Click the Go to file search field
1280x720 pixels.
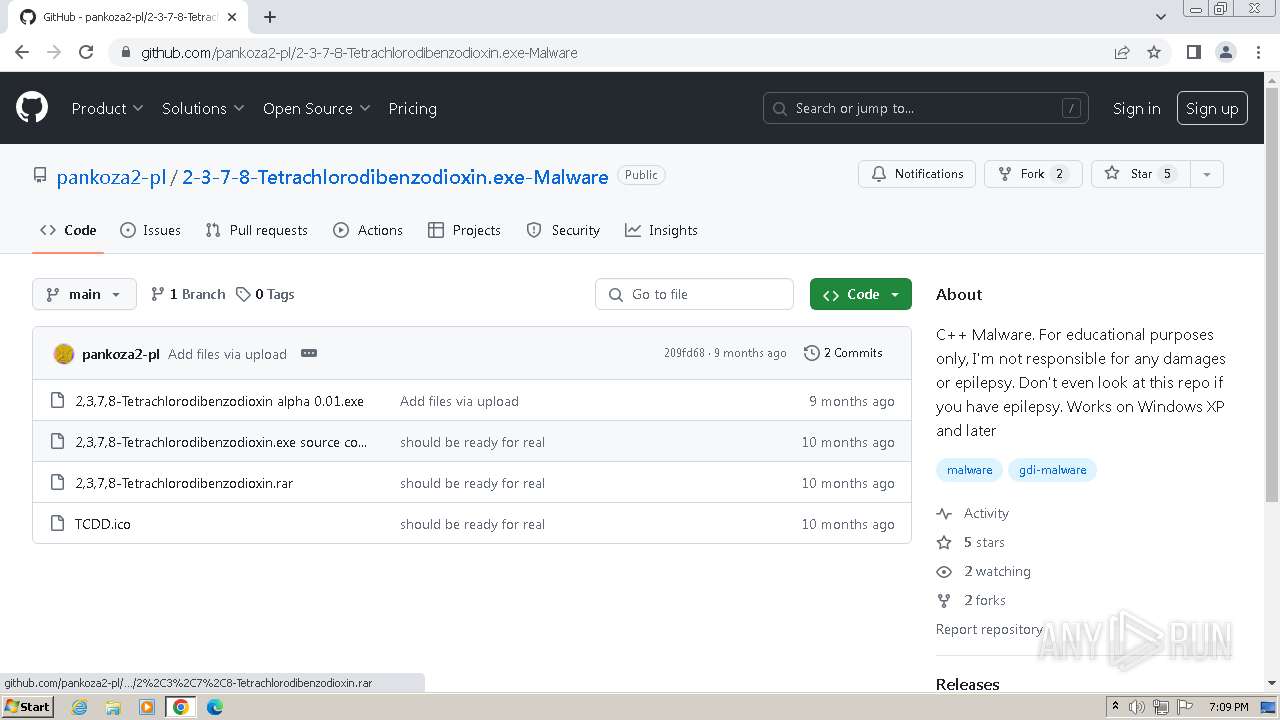click(694, 294)
